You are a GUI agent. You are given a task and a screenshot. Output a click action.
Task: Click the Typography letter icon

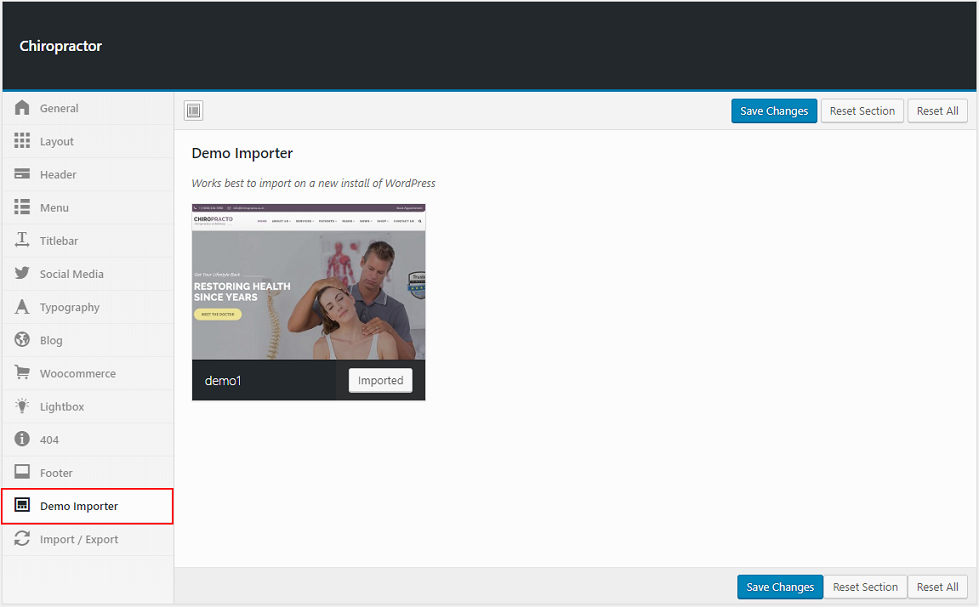click(x=22, y=307)
